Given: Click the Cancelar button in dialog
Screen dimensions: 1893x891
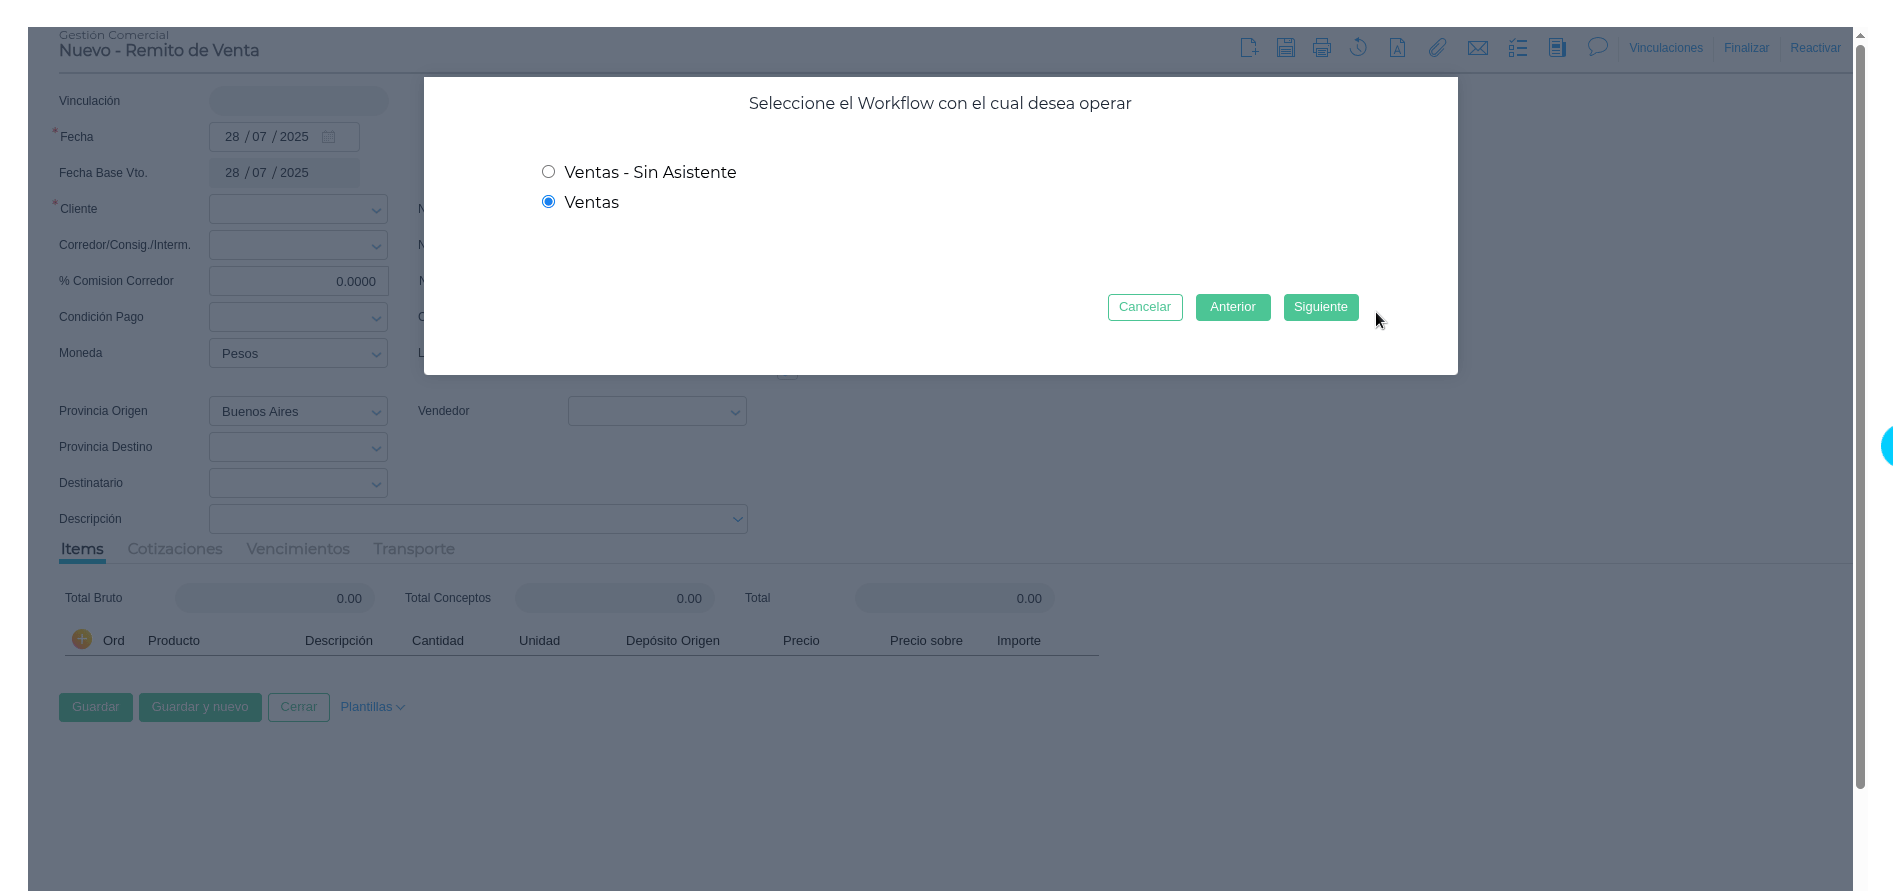Looking at the screenshot, I should tap(1145, 307).
